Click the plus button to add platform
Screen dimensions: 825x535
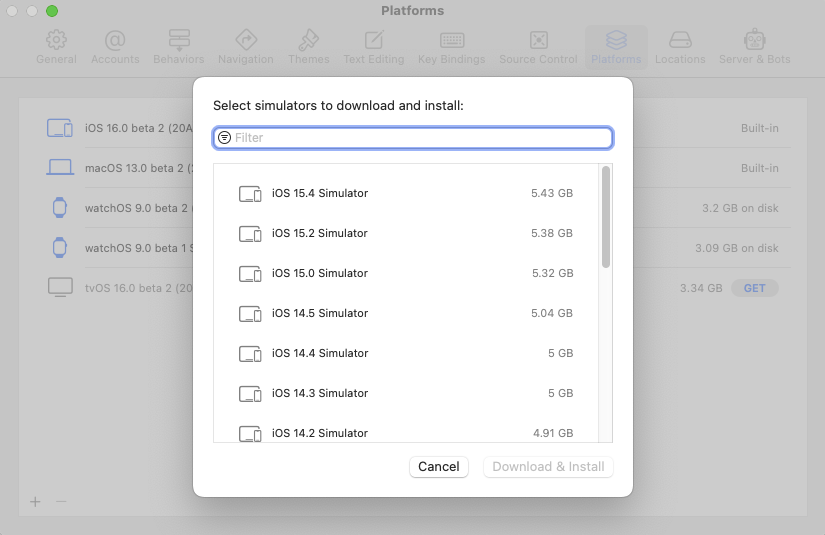click(35, 502)
